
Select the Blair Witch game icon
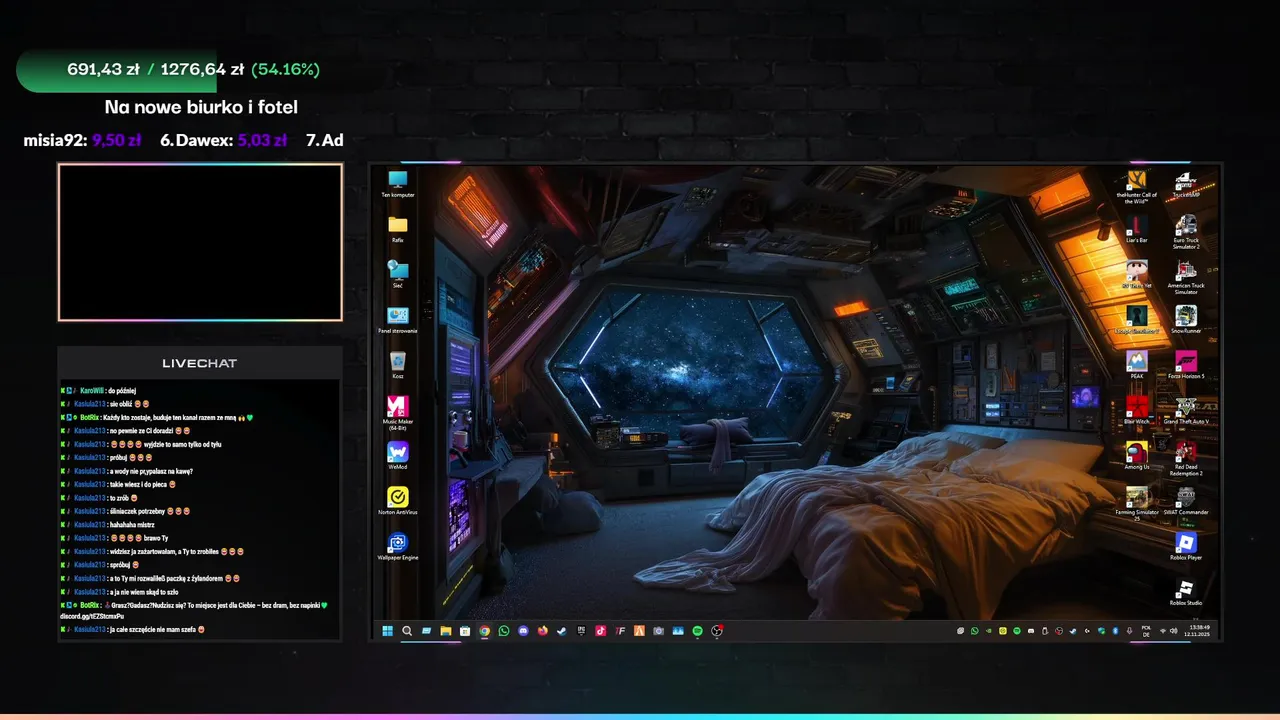(1136, 409)
